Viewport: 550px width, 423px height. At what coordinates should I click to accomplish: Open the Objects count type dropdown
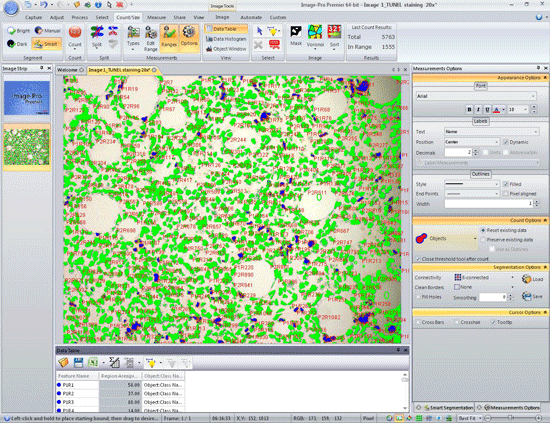click(x=446, y=239)
